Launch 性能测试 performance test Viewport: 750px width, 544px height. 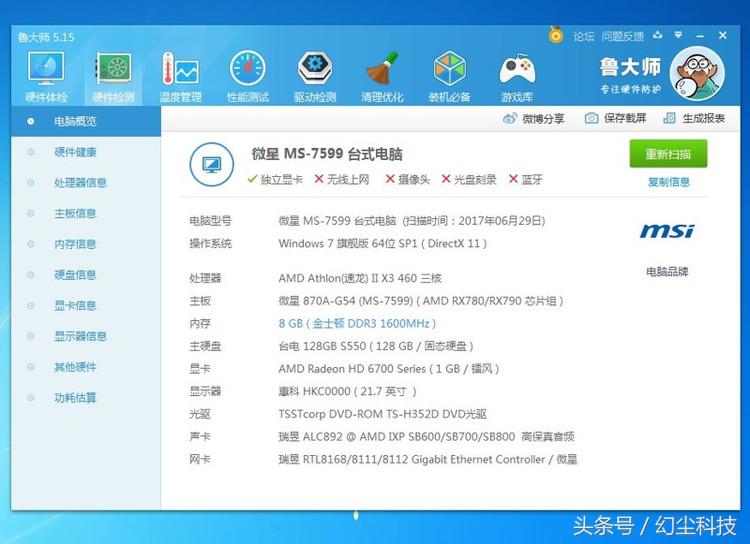[248, 77]
